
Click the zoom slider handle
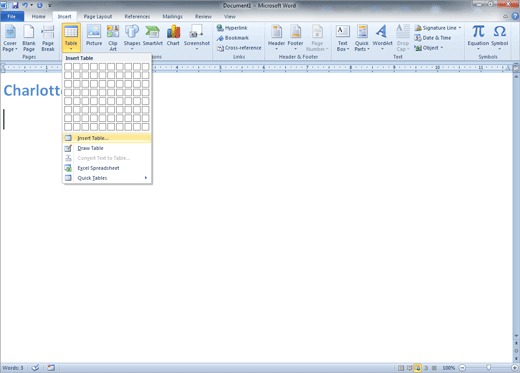coord(488,368)
